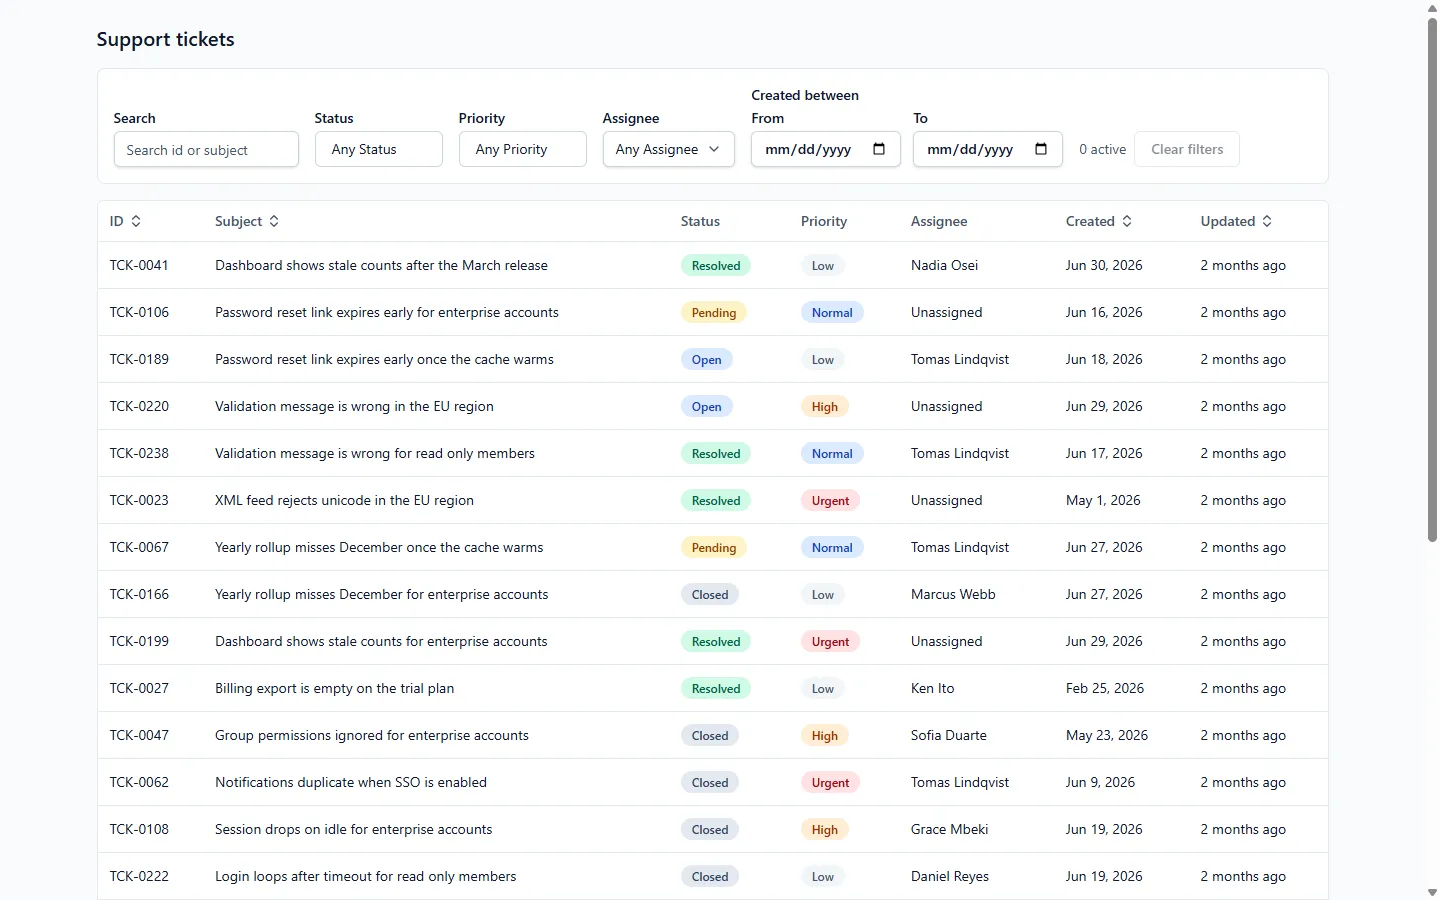Click ticket ID TCK-0041
1440x900 pixels.
pos(139,265)
